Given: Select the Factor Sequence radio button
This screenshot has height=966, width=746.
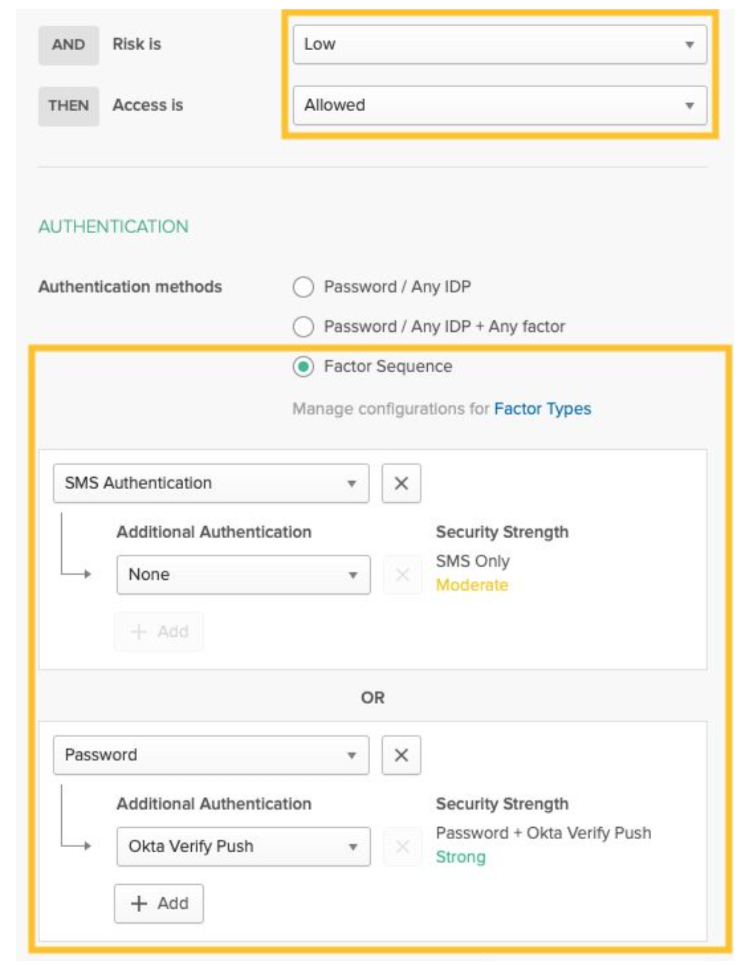Looking at the screenshot, I should 303,367.
